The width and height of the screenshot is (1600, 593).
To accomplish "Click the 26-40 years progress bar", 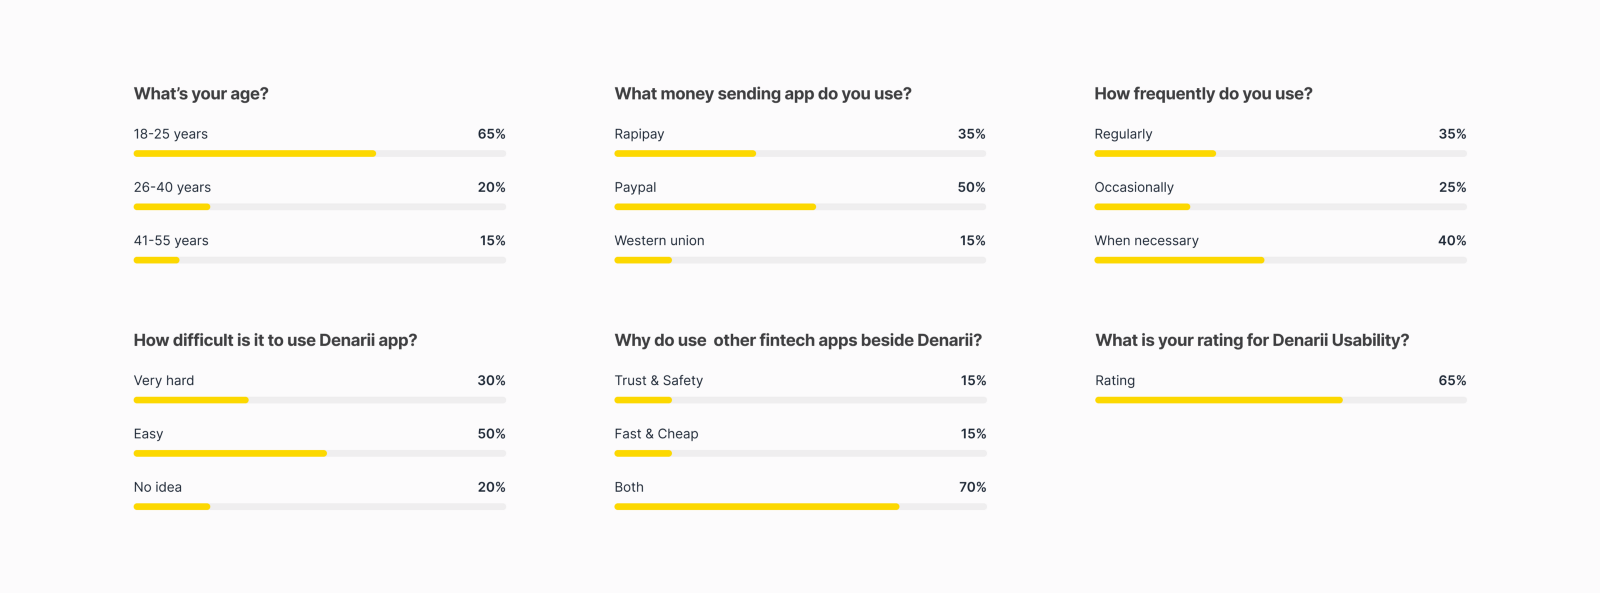I will pos(320,207).
